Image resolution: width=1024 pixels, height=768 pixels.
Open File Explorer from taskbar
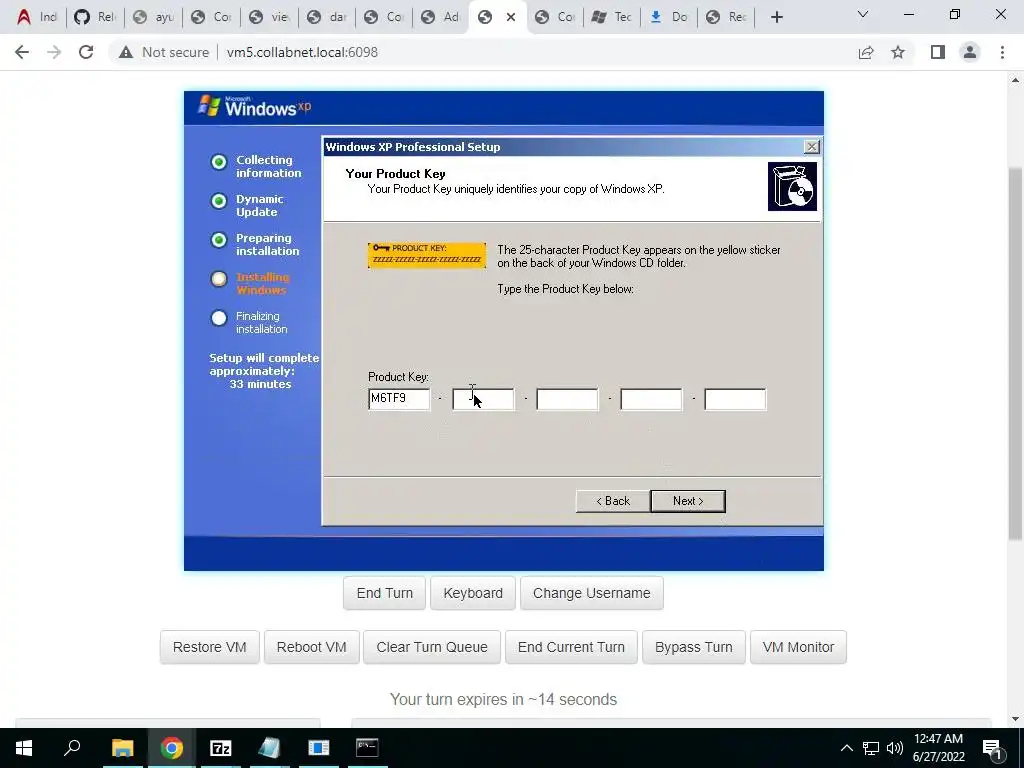[x=122, y=748]
